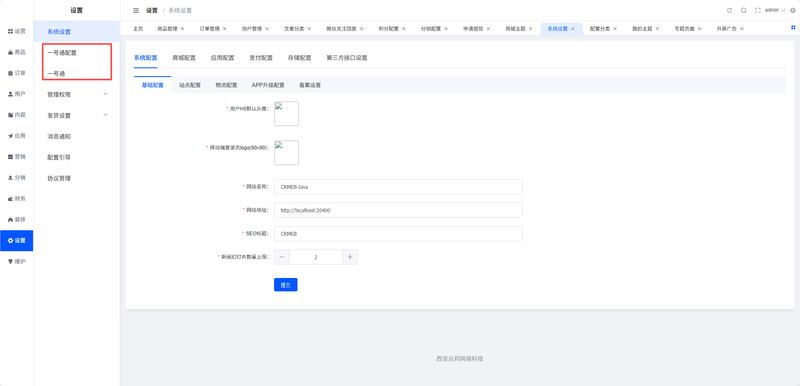Close the 积分配置 tab

404,29
